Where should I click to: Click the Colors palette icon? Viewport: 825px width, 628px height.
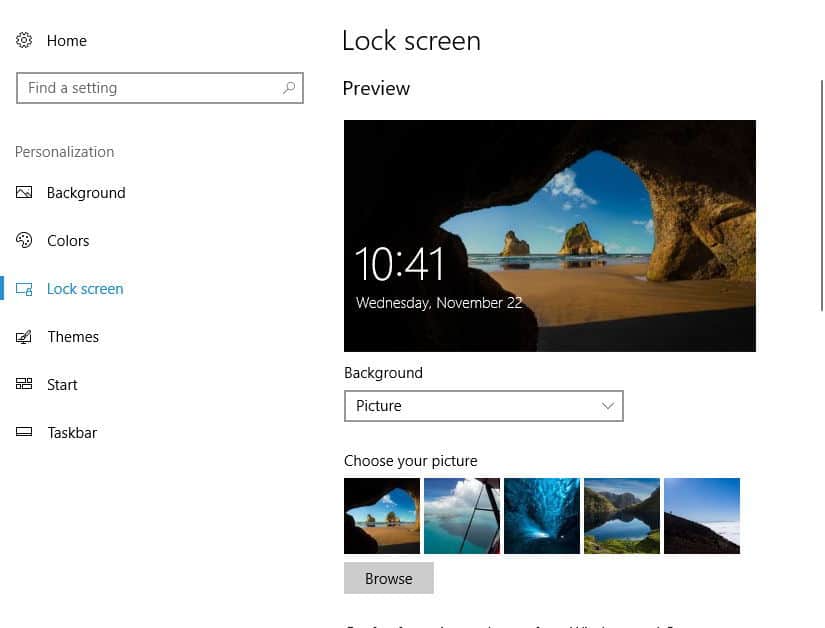tap(24, 240)
